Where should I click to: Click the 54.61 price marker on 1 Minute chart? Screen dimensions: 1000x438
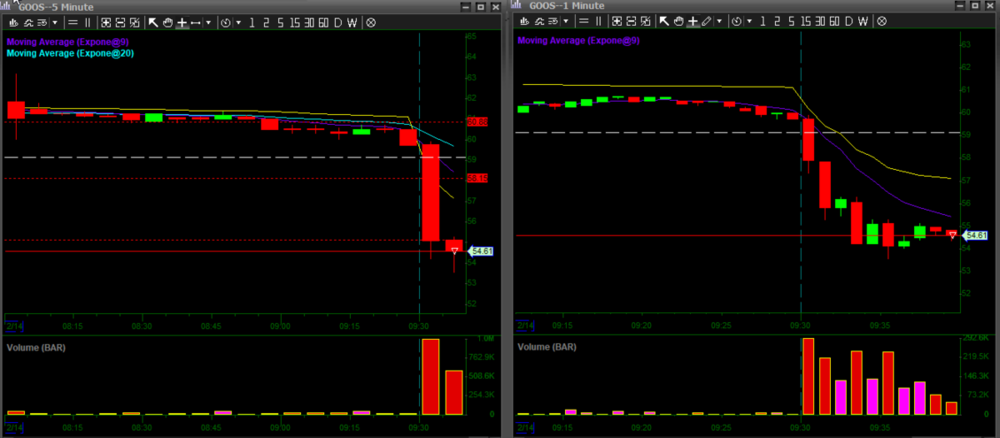974,235
